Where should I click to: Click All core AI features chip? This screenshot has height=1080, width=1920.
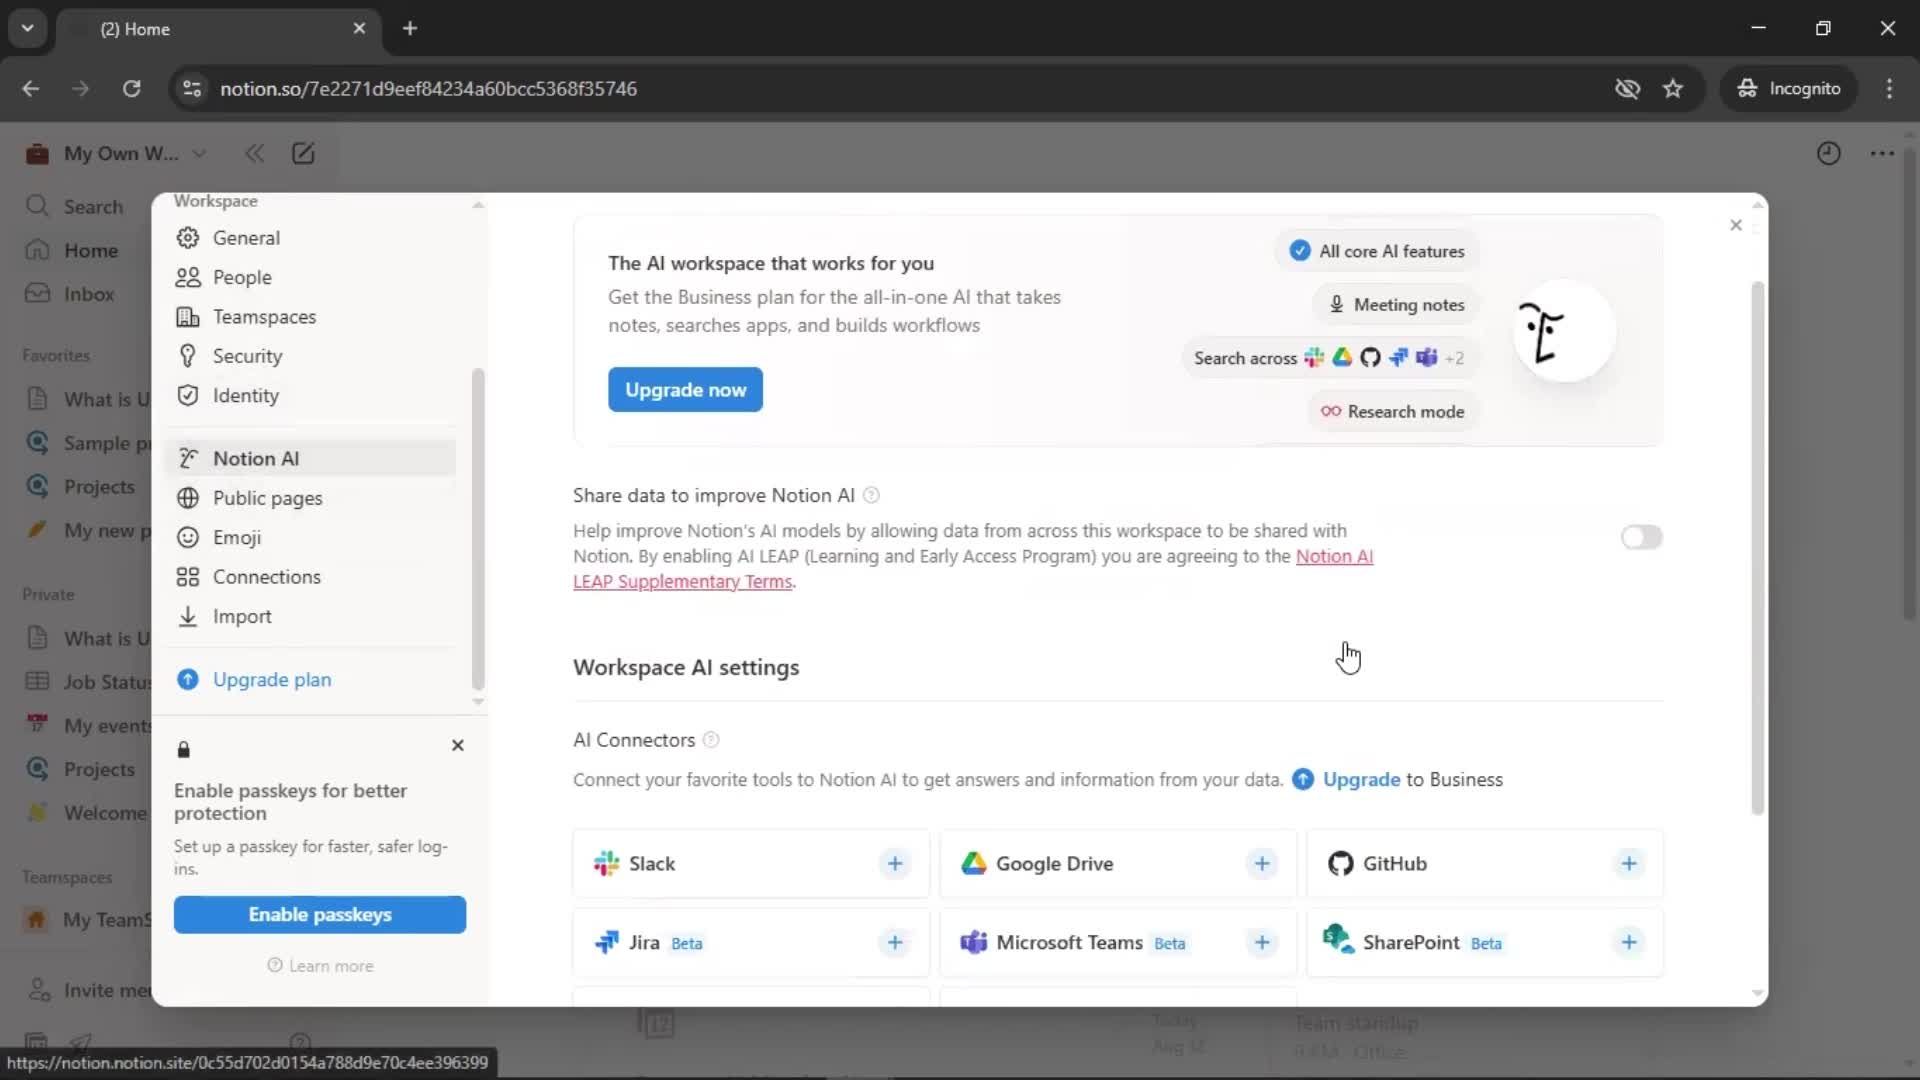tap(1378, 251)
